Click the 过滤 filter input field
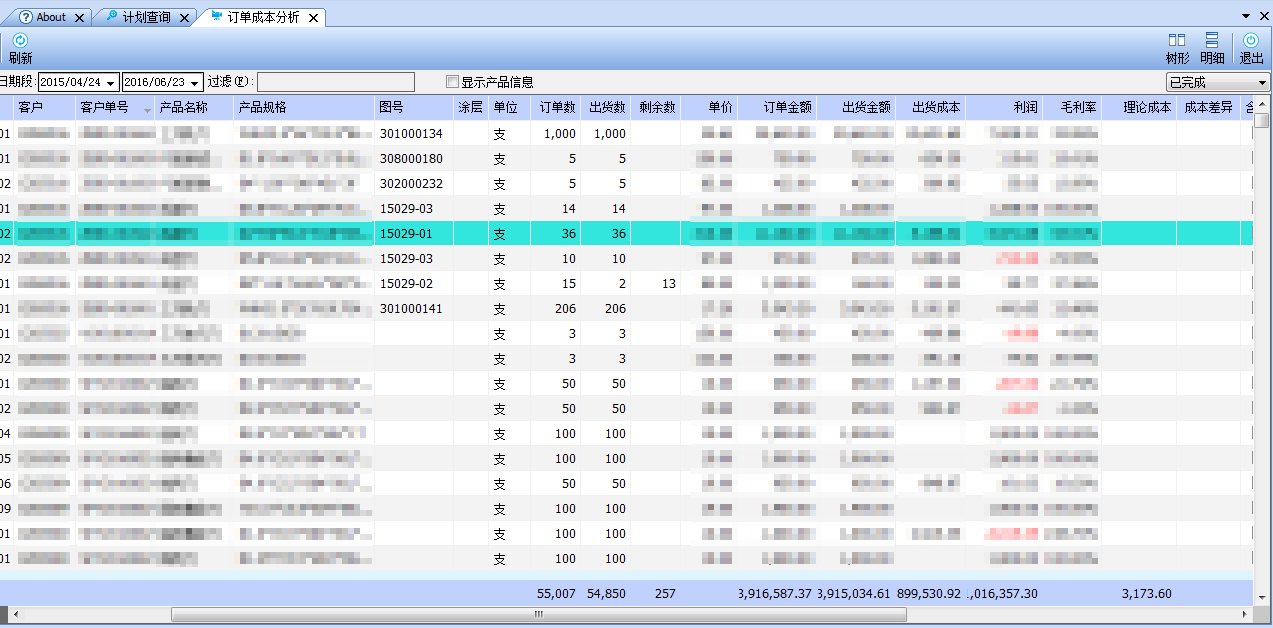The width and height of the screenshot is (1273, 628). click(x=335, y=82)
